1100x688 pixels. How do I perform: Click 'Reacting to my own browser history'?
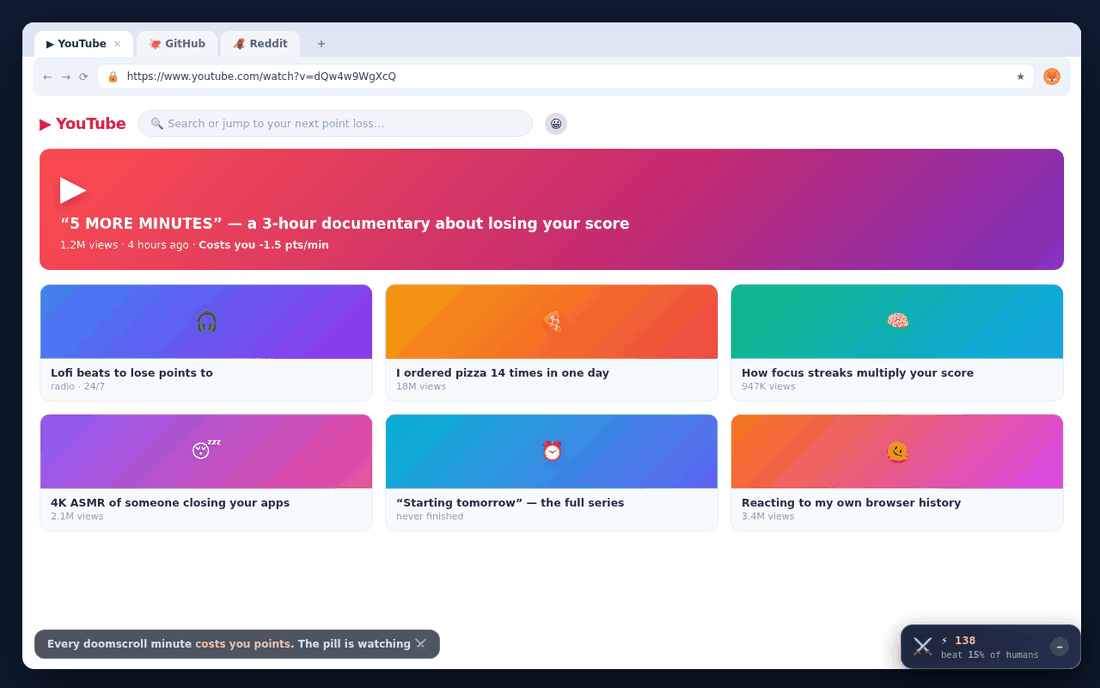point(851,502)
